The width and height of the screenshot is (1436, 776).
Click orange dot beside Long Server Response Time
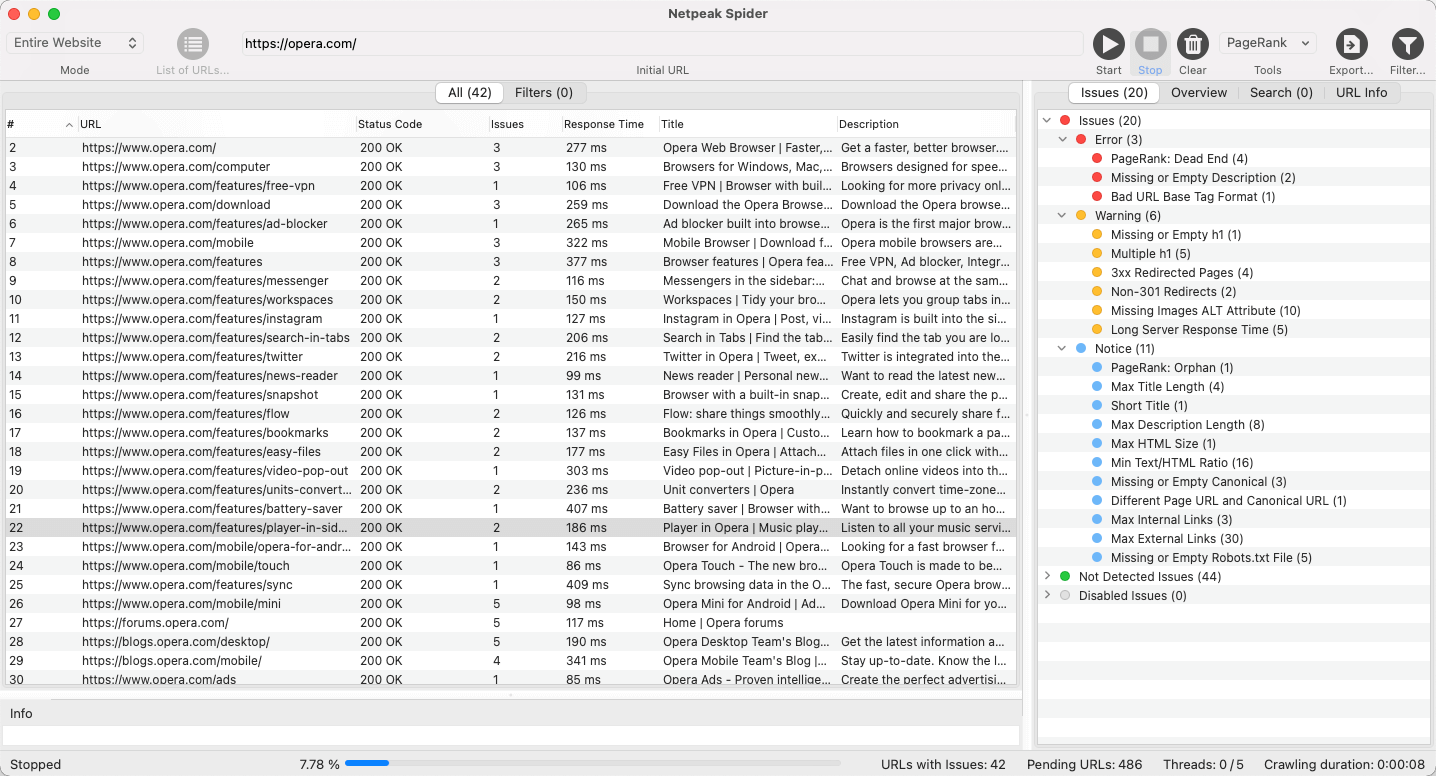click(x=1097, y=330)
